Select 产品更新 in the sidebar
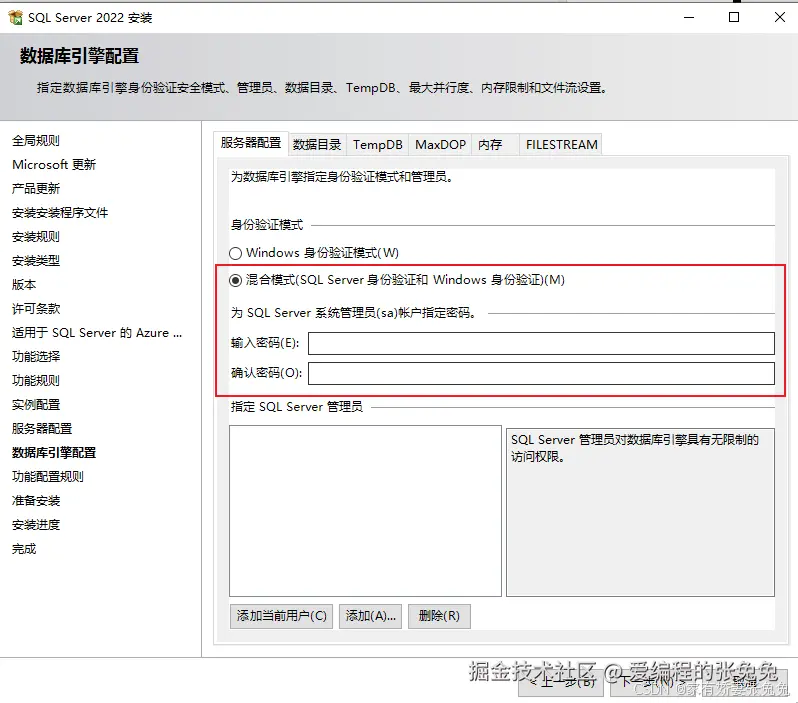This screenshot has width=798, height=703. (36, 188)
